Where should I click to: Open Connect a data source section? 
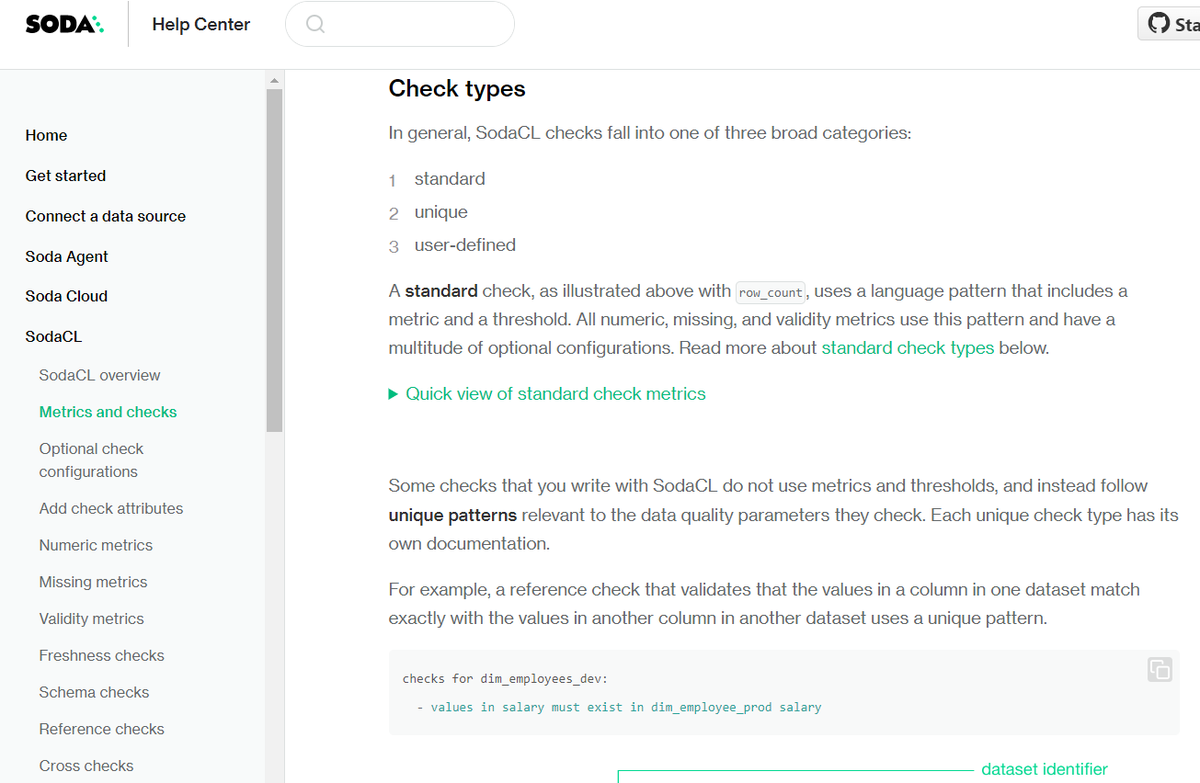pos(105,216)
